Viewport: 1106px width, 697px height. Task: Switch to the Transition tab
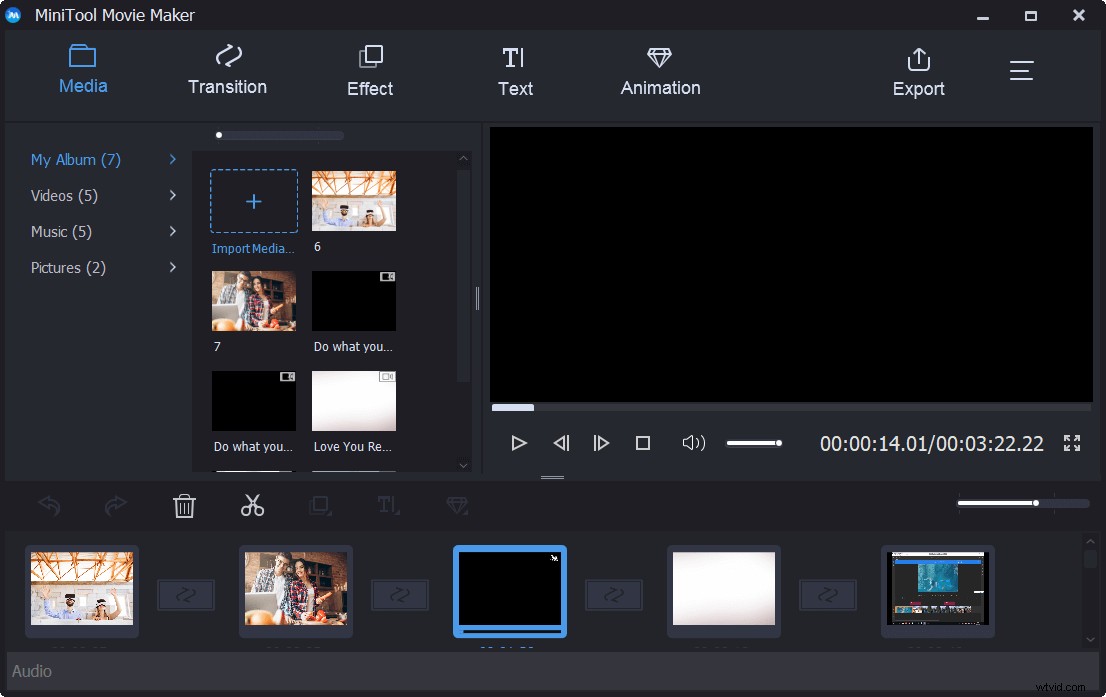(227, 70)
